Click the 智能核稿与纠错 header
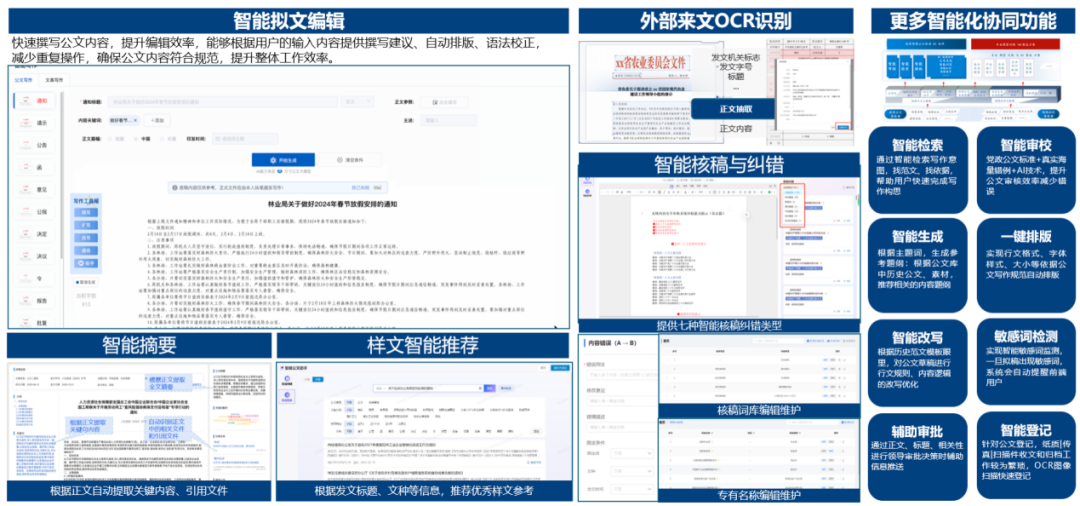 (x=719, y=165)
